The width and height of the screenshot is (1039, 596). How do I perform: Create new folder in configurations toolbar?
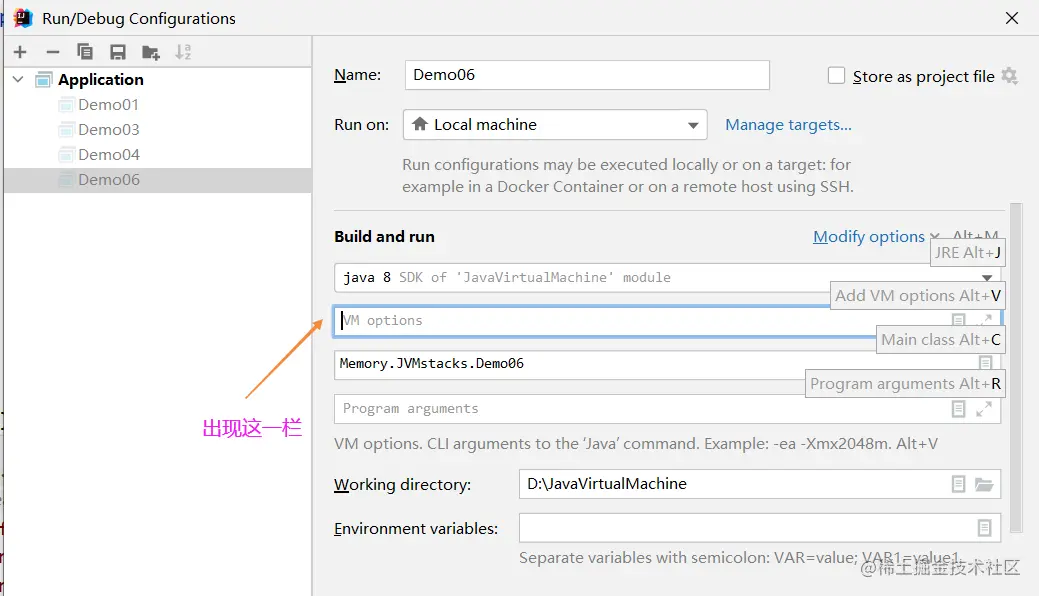(151, 52)
